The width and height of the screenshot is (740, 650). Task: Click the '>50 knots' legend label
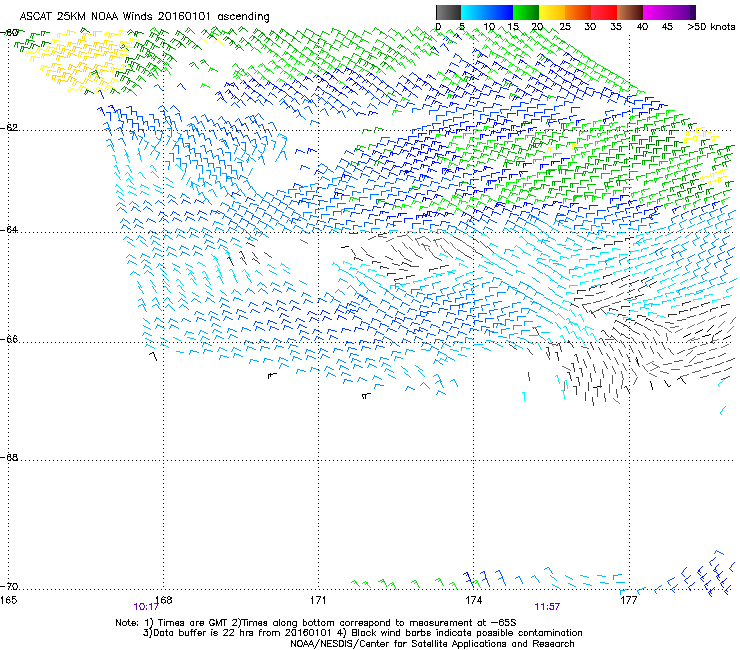pos(711,27)
